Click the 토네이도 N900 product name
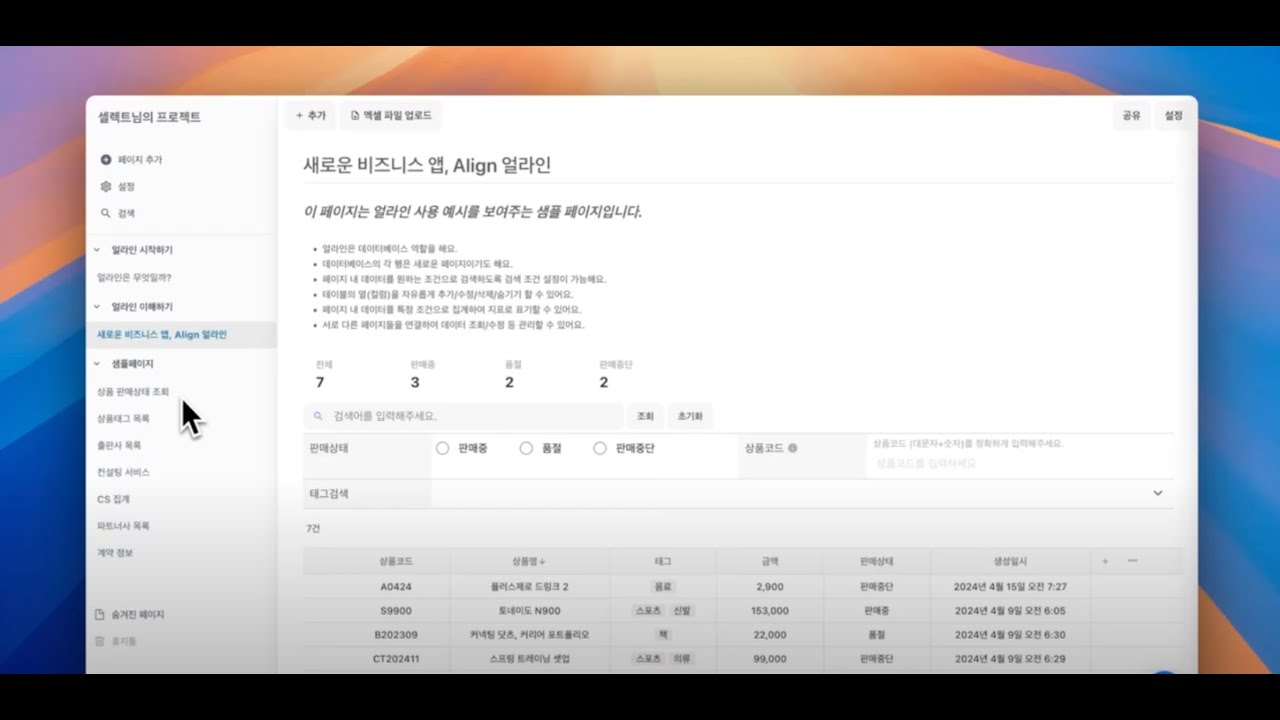The image size is (1280, 720). [x=530, y=611]
